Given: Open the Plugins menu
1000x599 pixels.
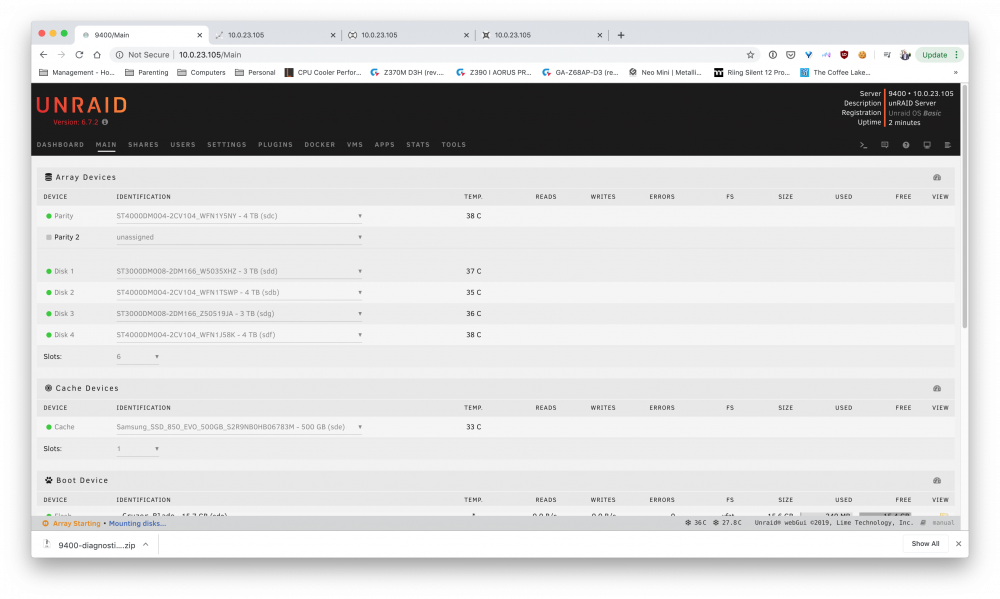Looking at the screenshot, I should 276,145.
